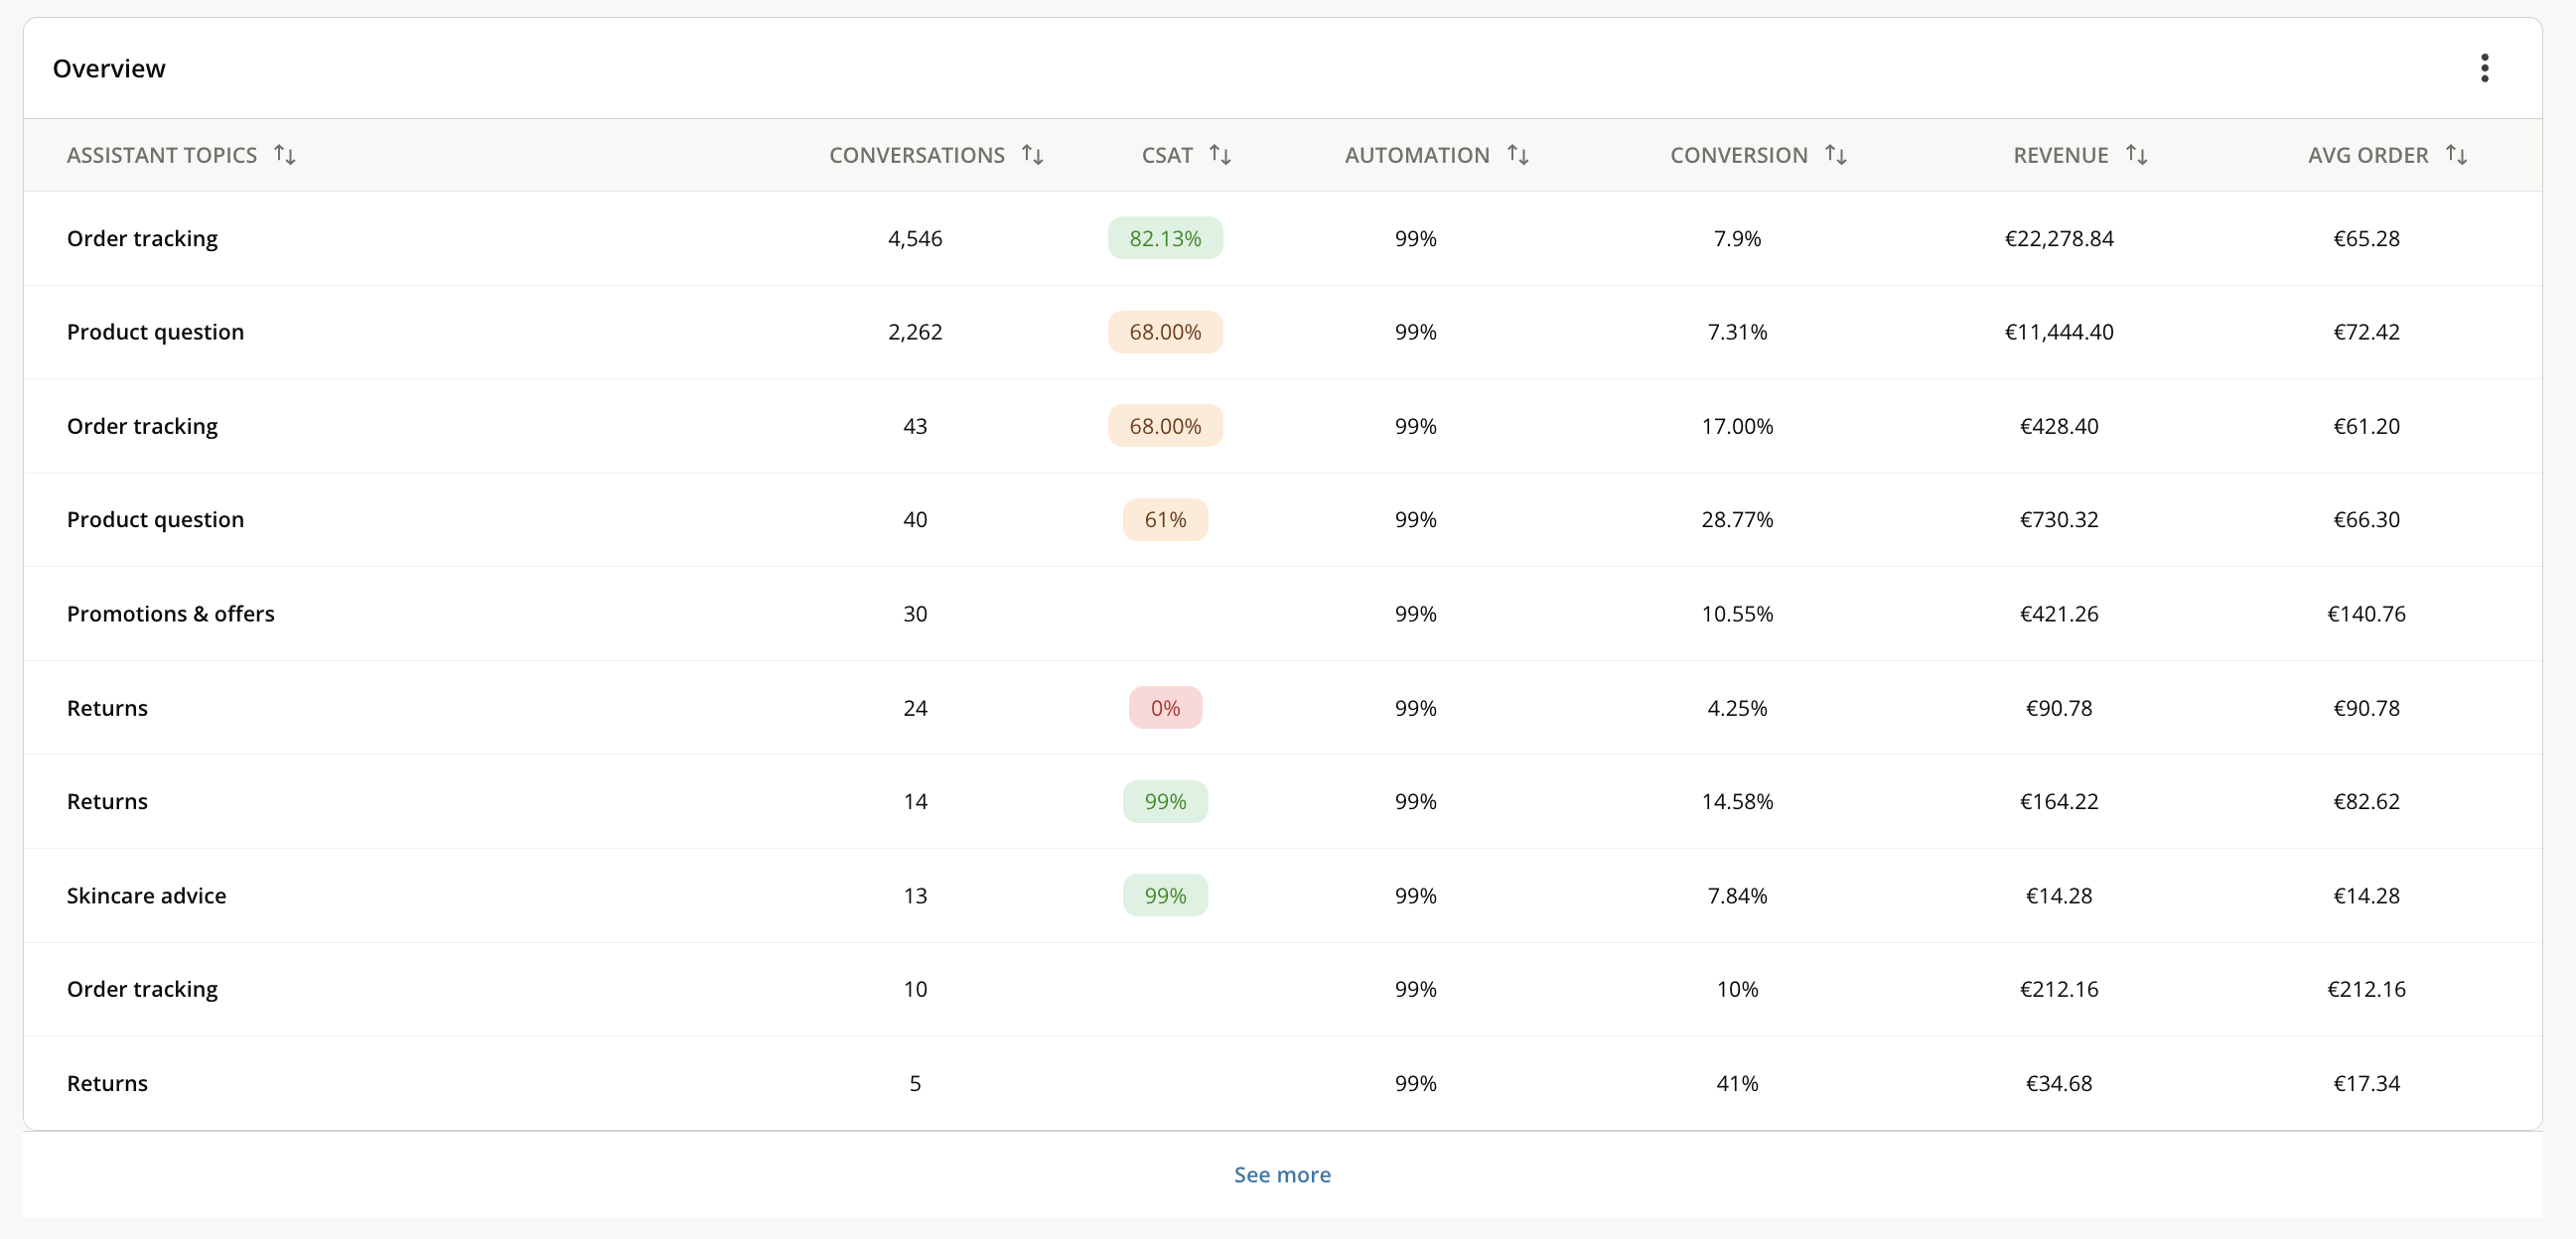Select Returns row with 41% conversion

tap(1283, 1083)
